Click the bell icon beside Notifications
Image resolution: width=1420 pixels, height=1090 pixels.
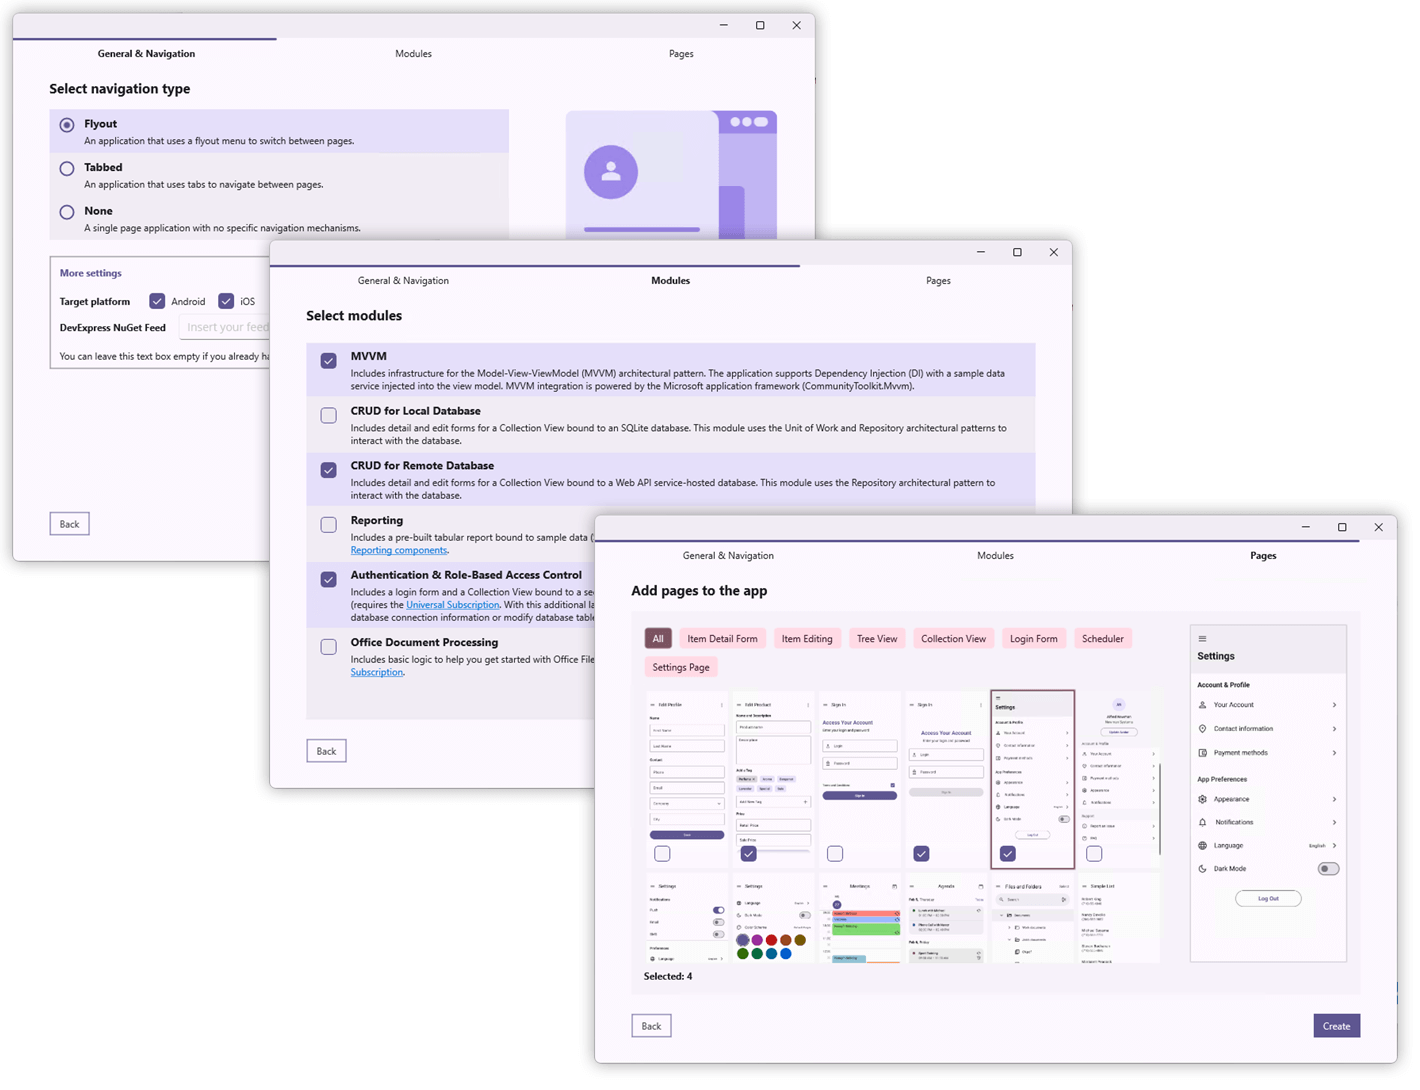pos(1202,822)
